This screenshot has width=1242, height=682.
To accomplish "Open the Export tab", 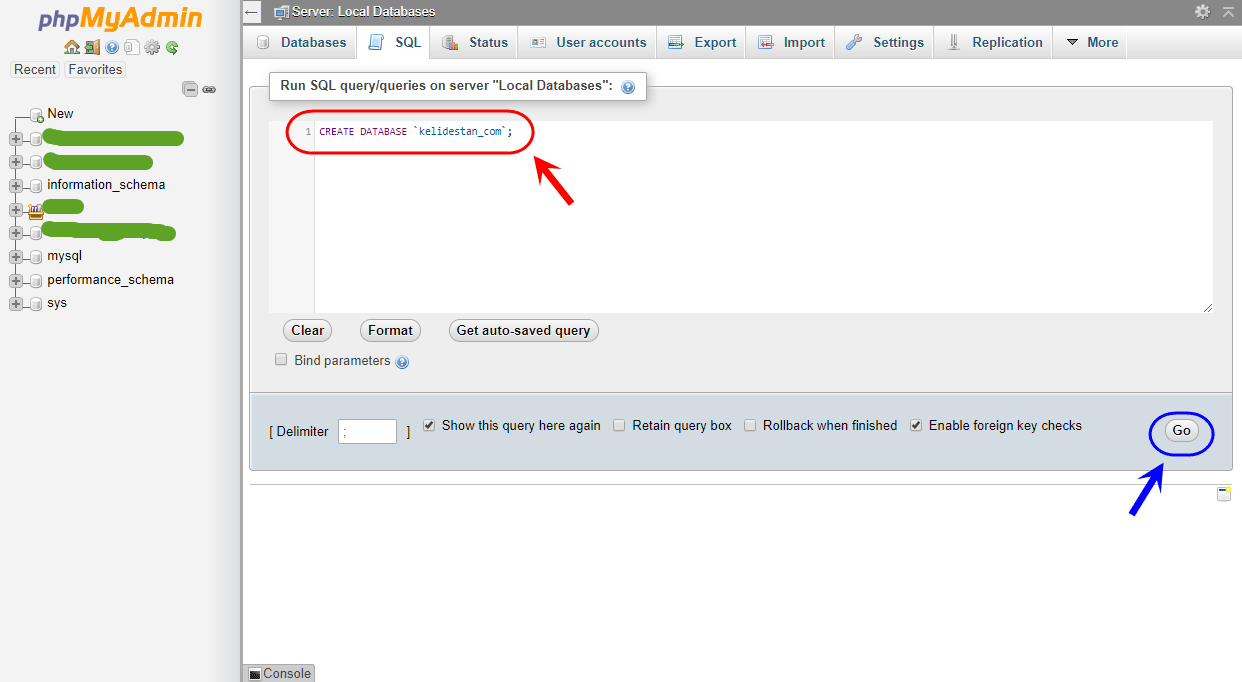I will (x=702, y=42).
